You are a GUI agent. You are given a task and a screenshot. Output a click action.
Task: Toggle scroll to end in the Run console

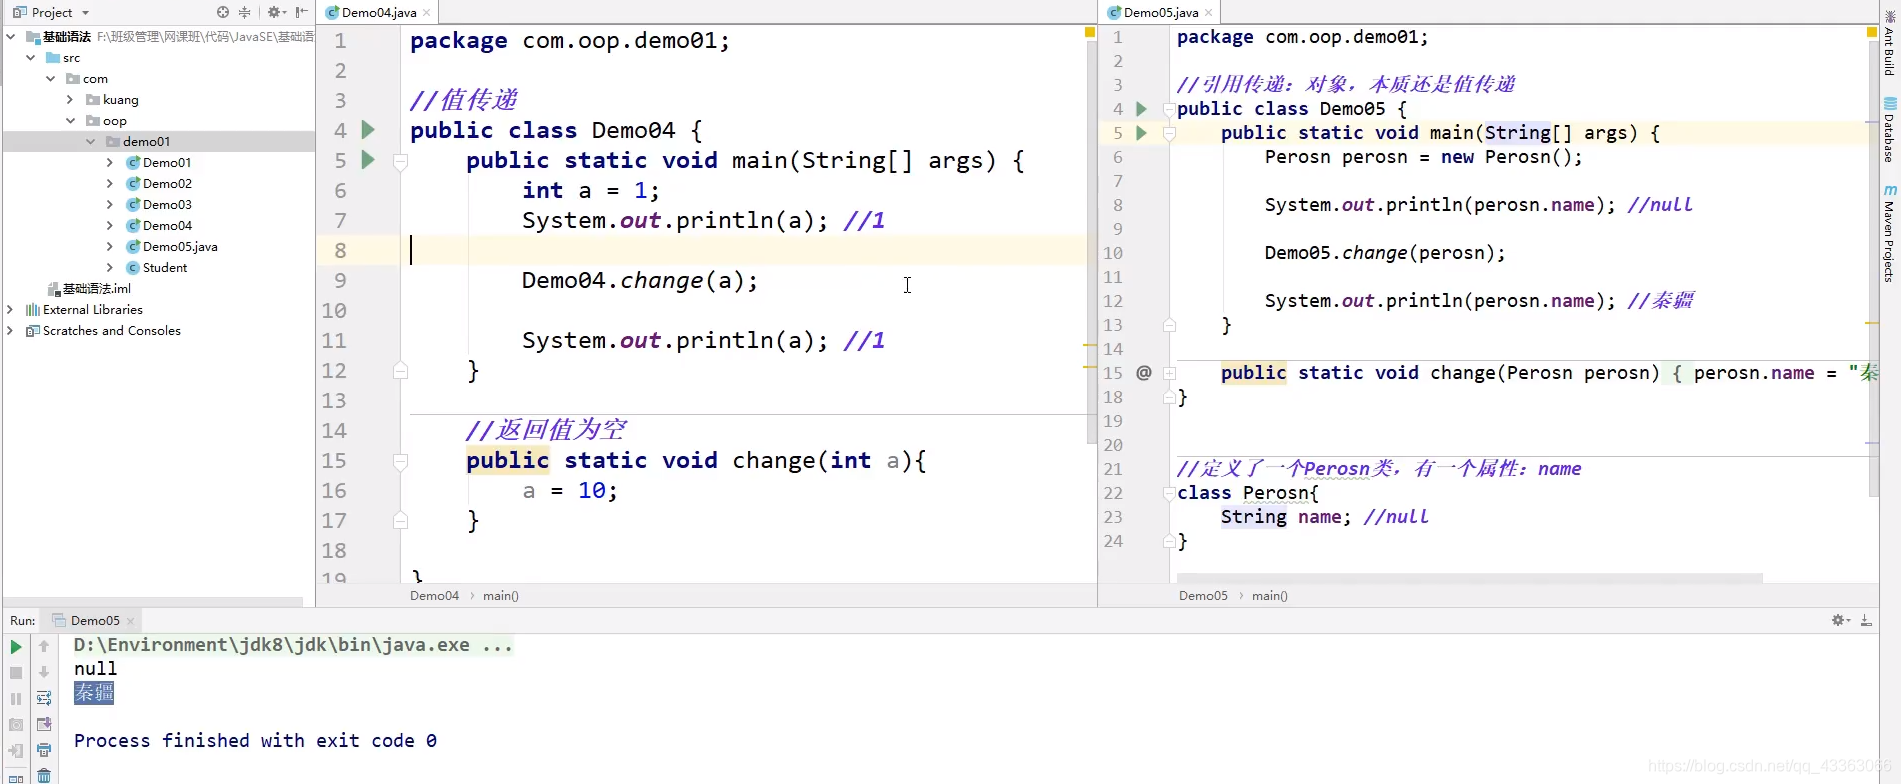[44, 725]
